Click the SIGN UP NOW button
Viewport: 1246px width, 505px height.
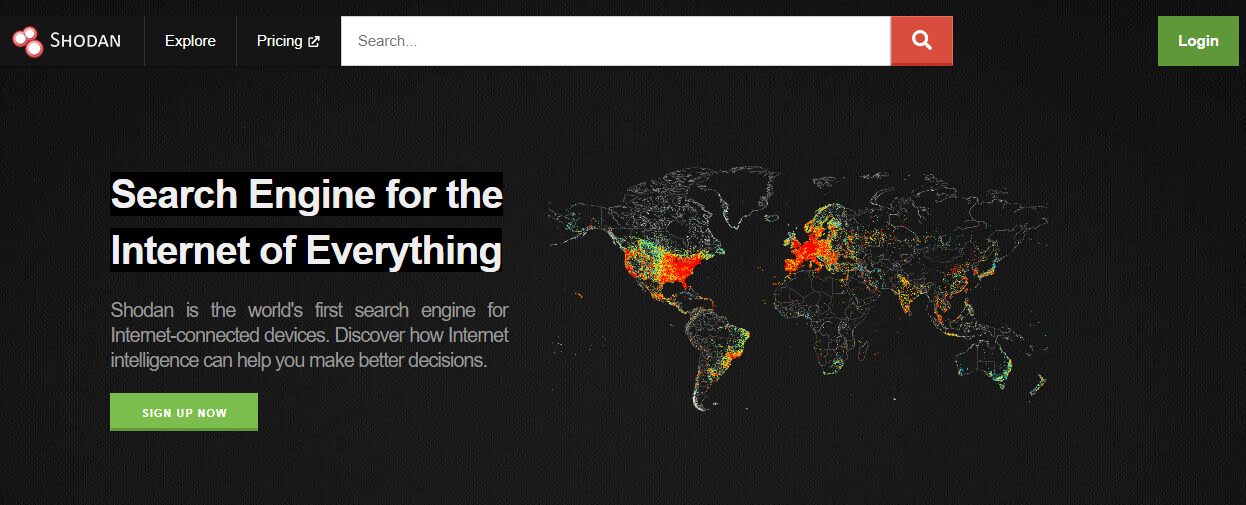[184, 412]
